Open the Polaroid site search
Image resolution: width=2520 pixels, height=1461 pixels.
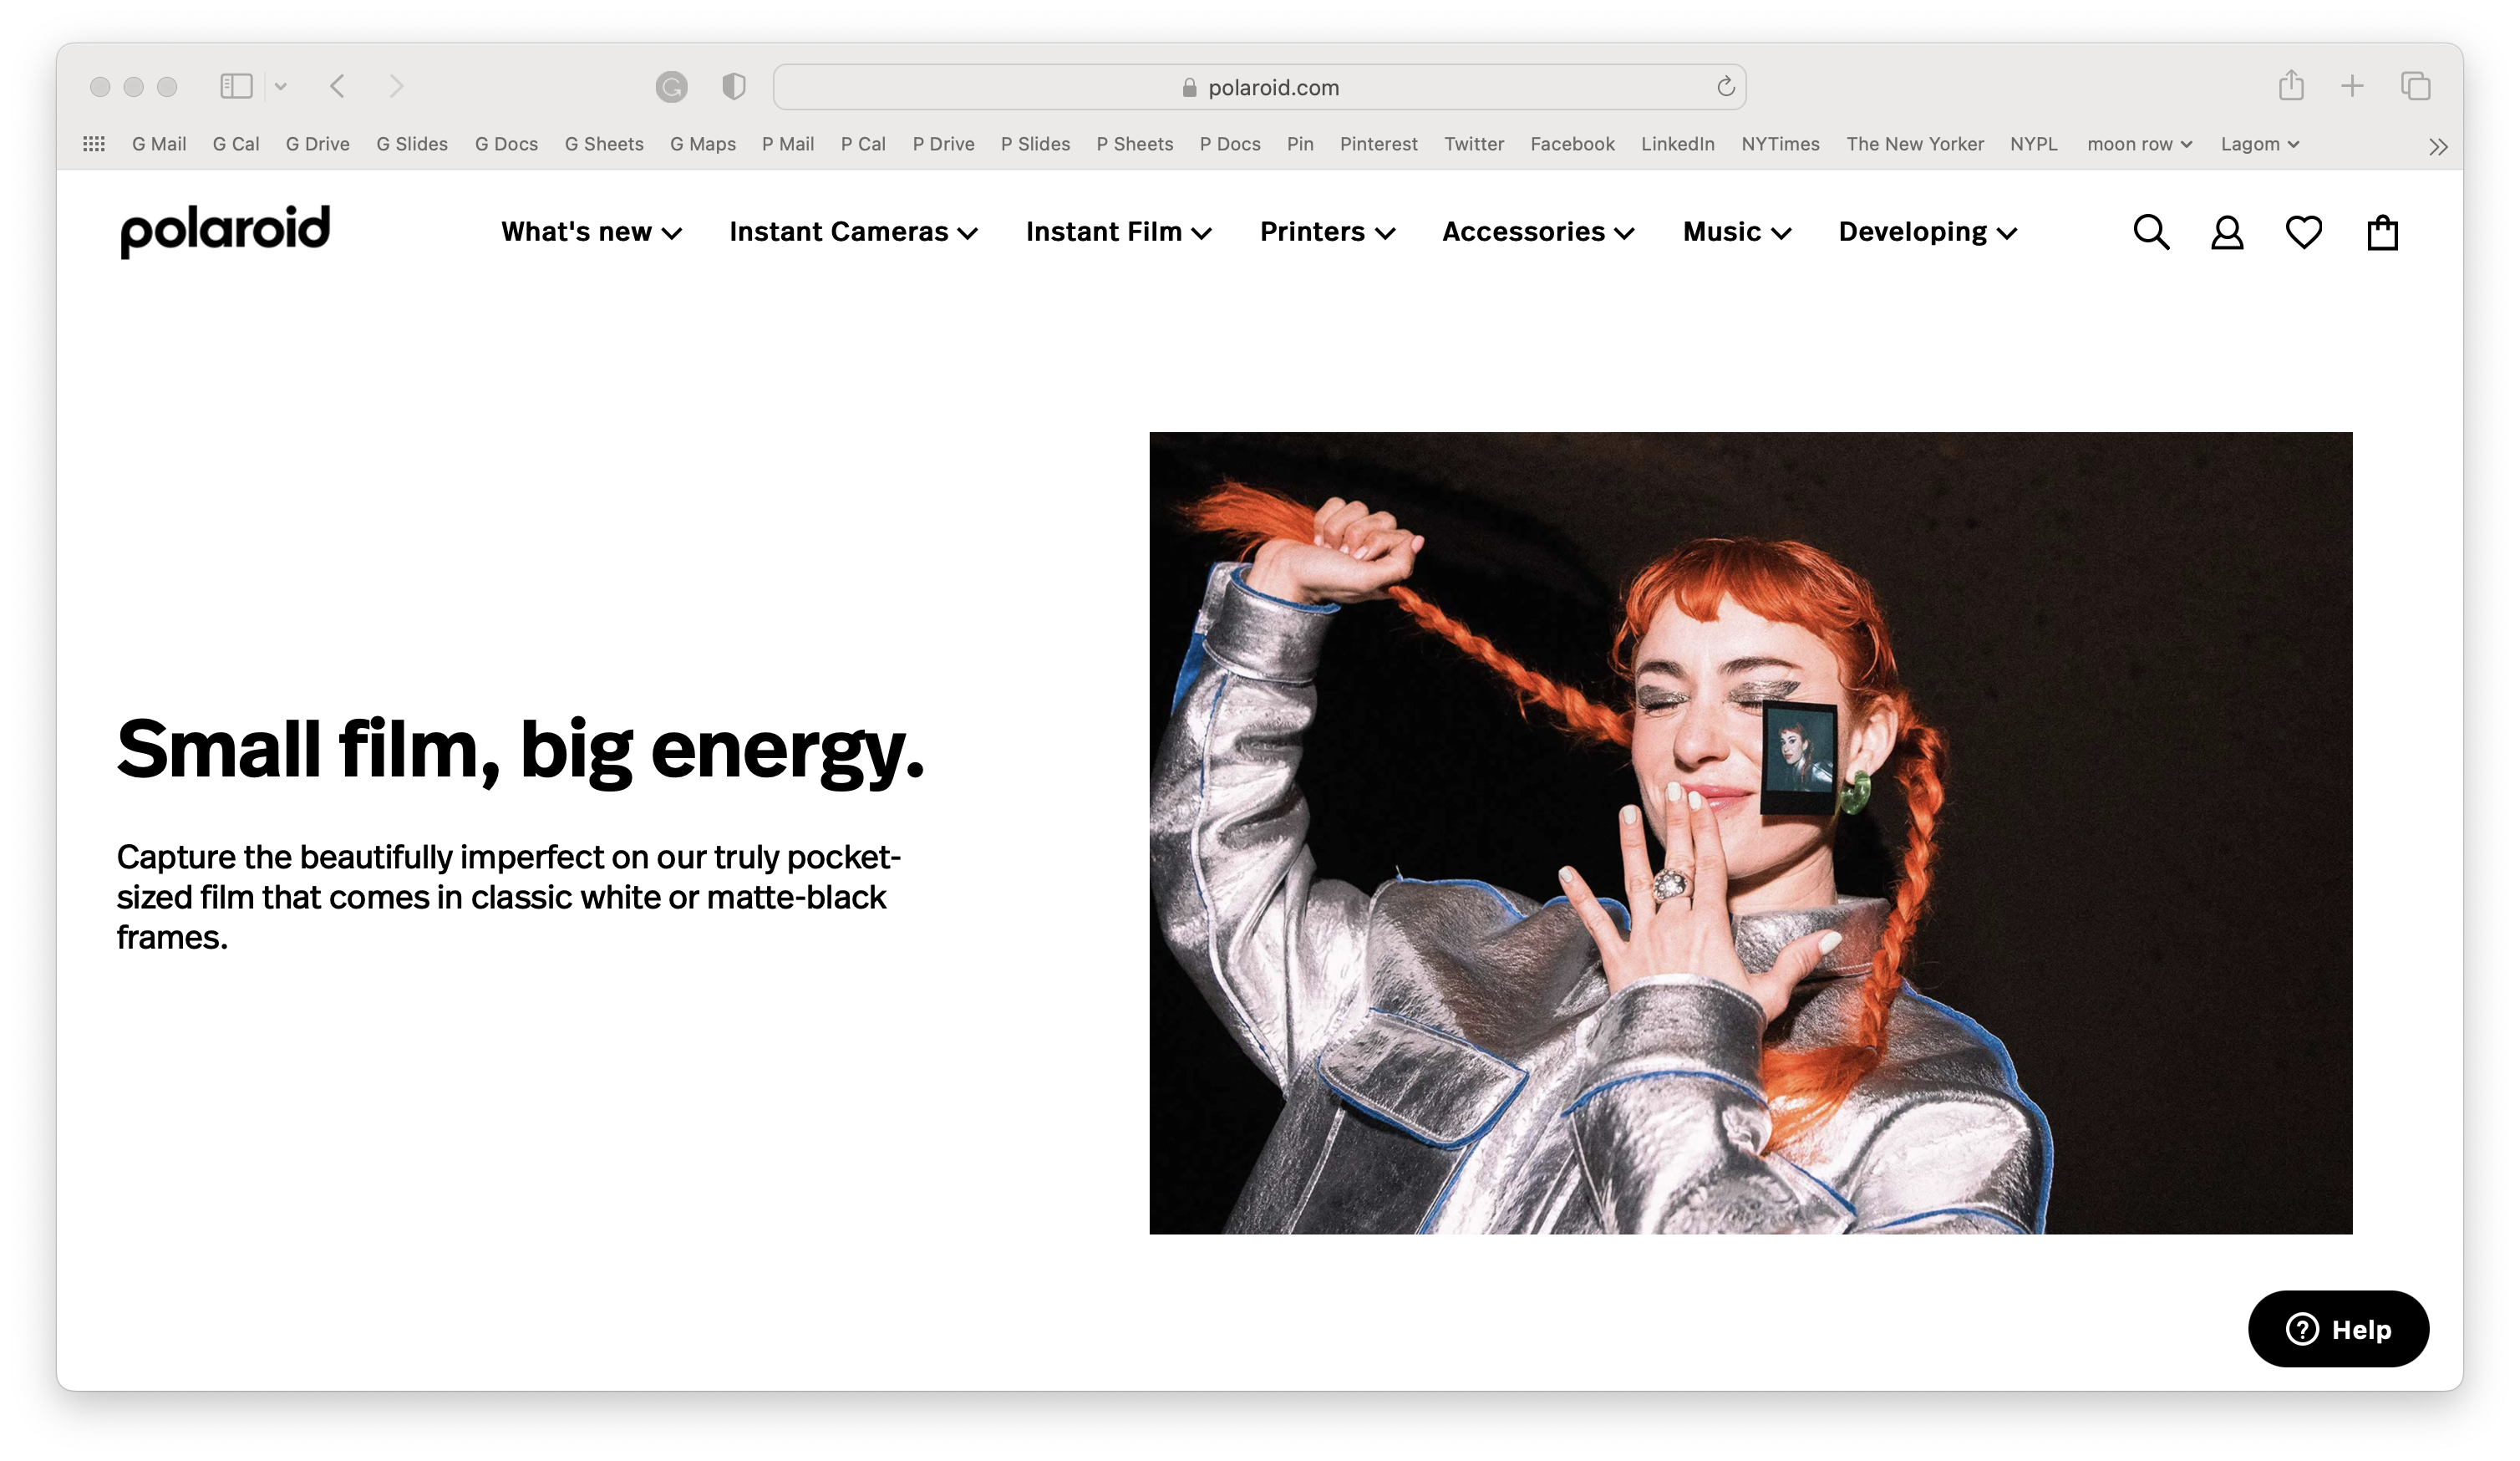coord(2151,232)
